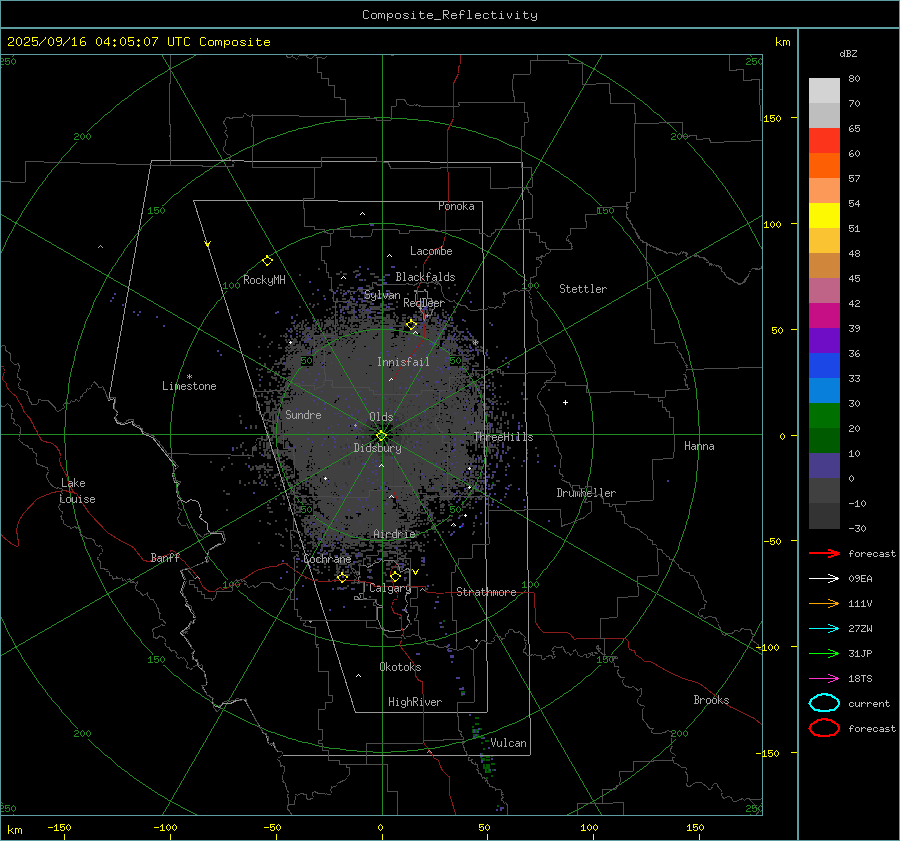Click the purple 39–36 dBZ swatch

(824, 340)
